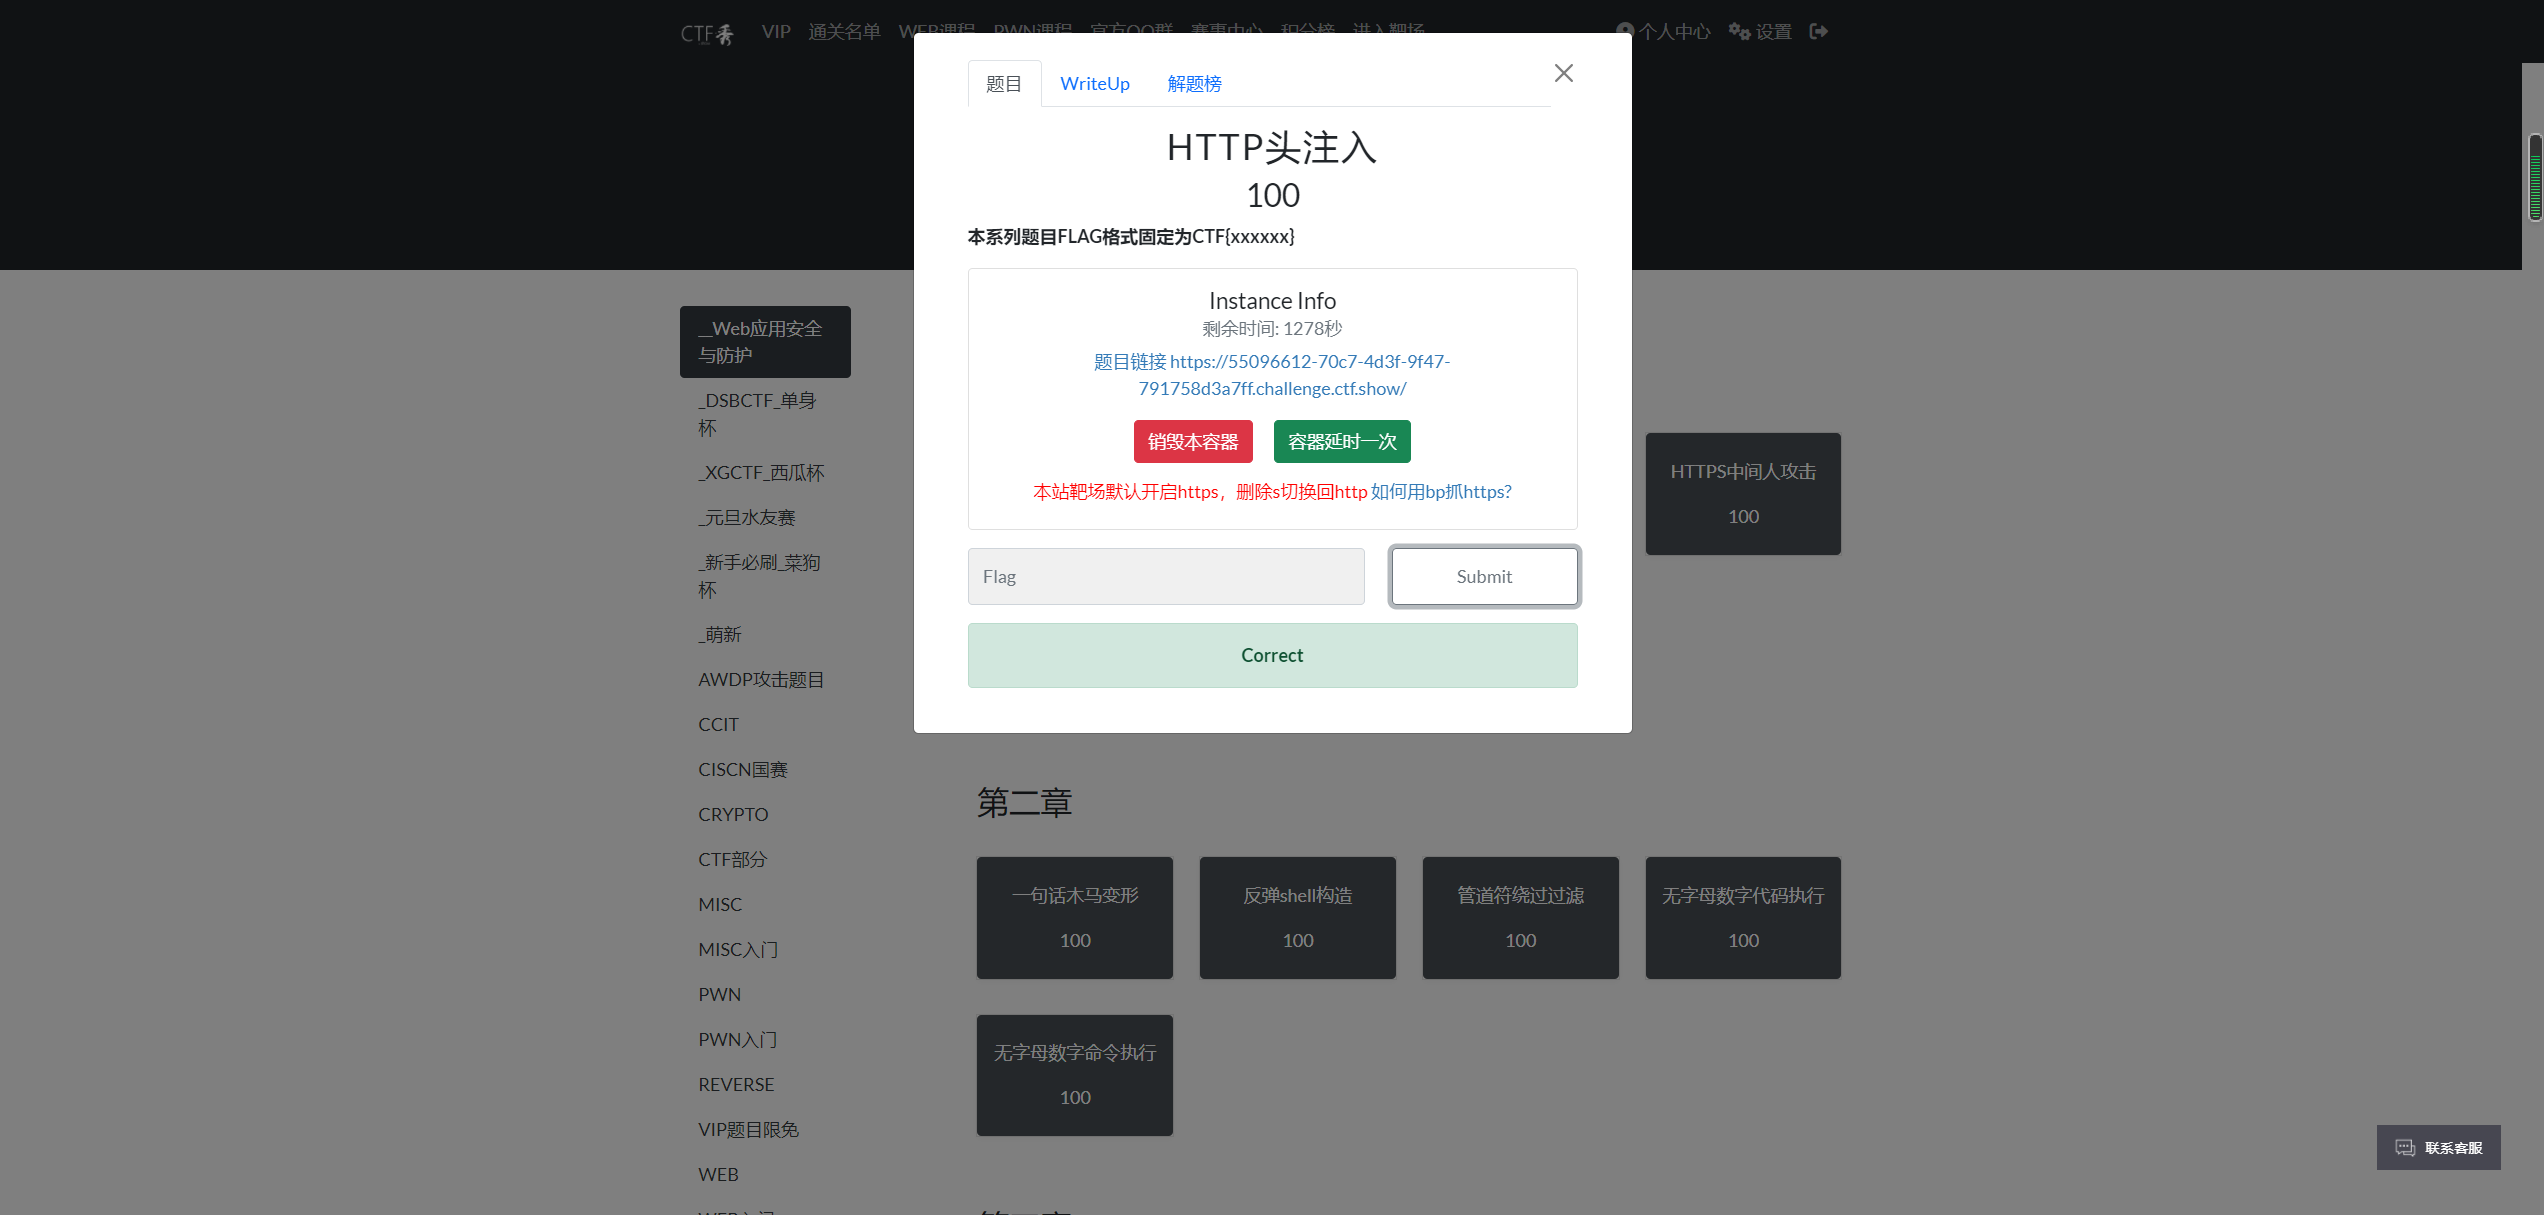Open the 反弹shell构造 challenge card
This screenshot has width=2544, height=1215.
[x=1297, y=917]
